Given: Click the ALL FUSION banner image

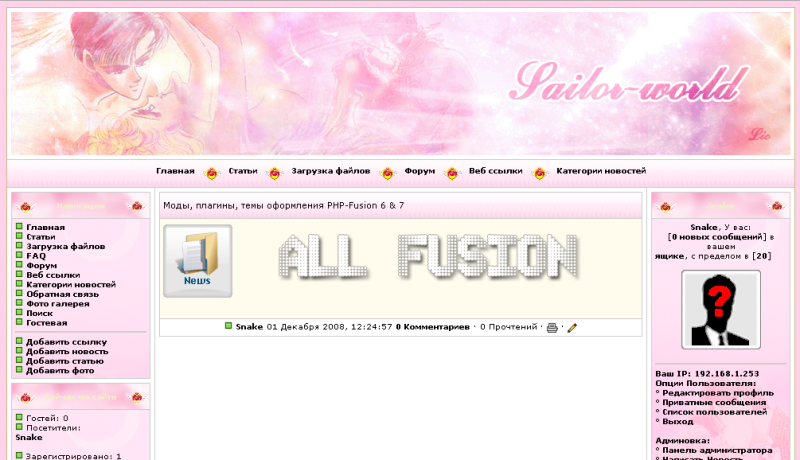Looking at the screenshot, I should click(429, 257).
